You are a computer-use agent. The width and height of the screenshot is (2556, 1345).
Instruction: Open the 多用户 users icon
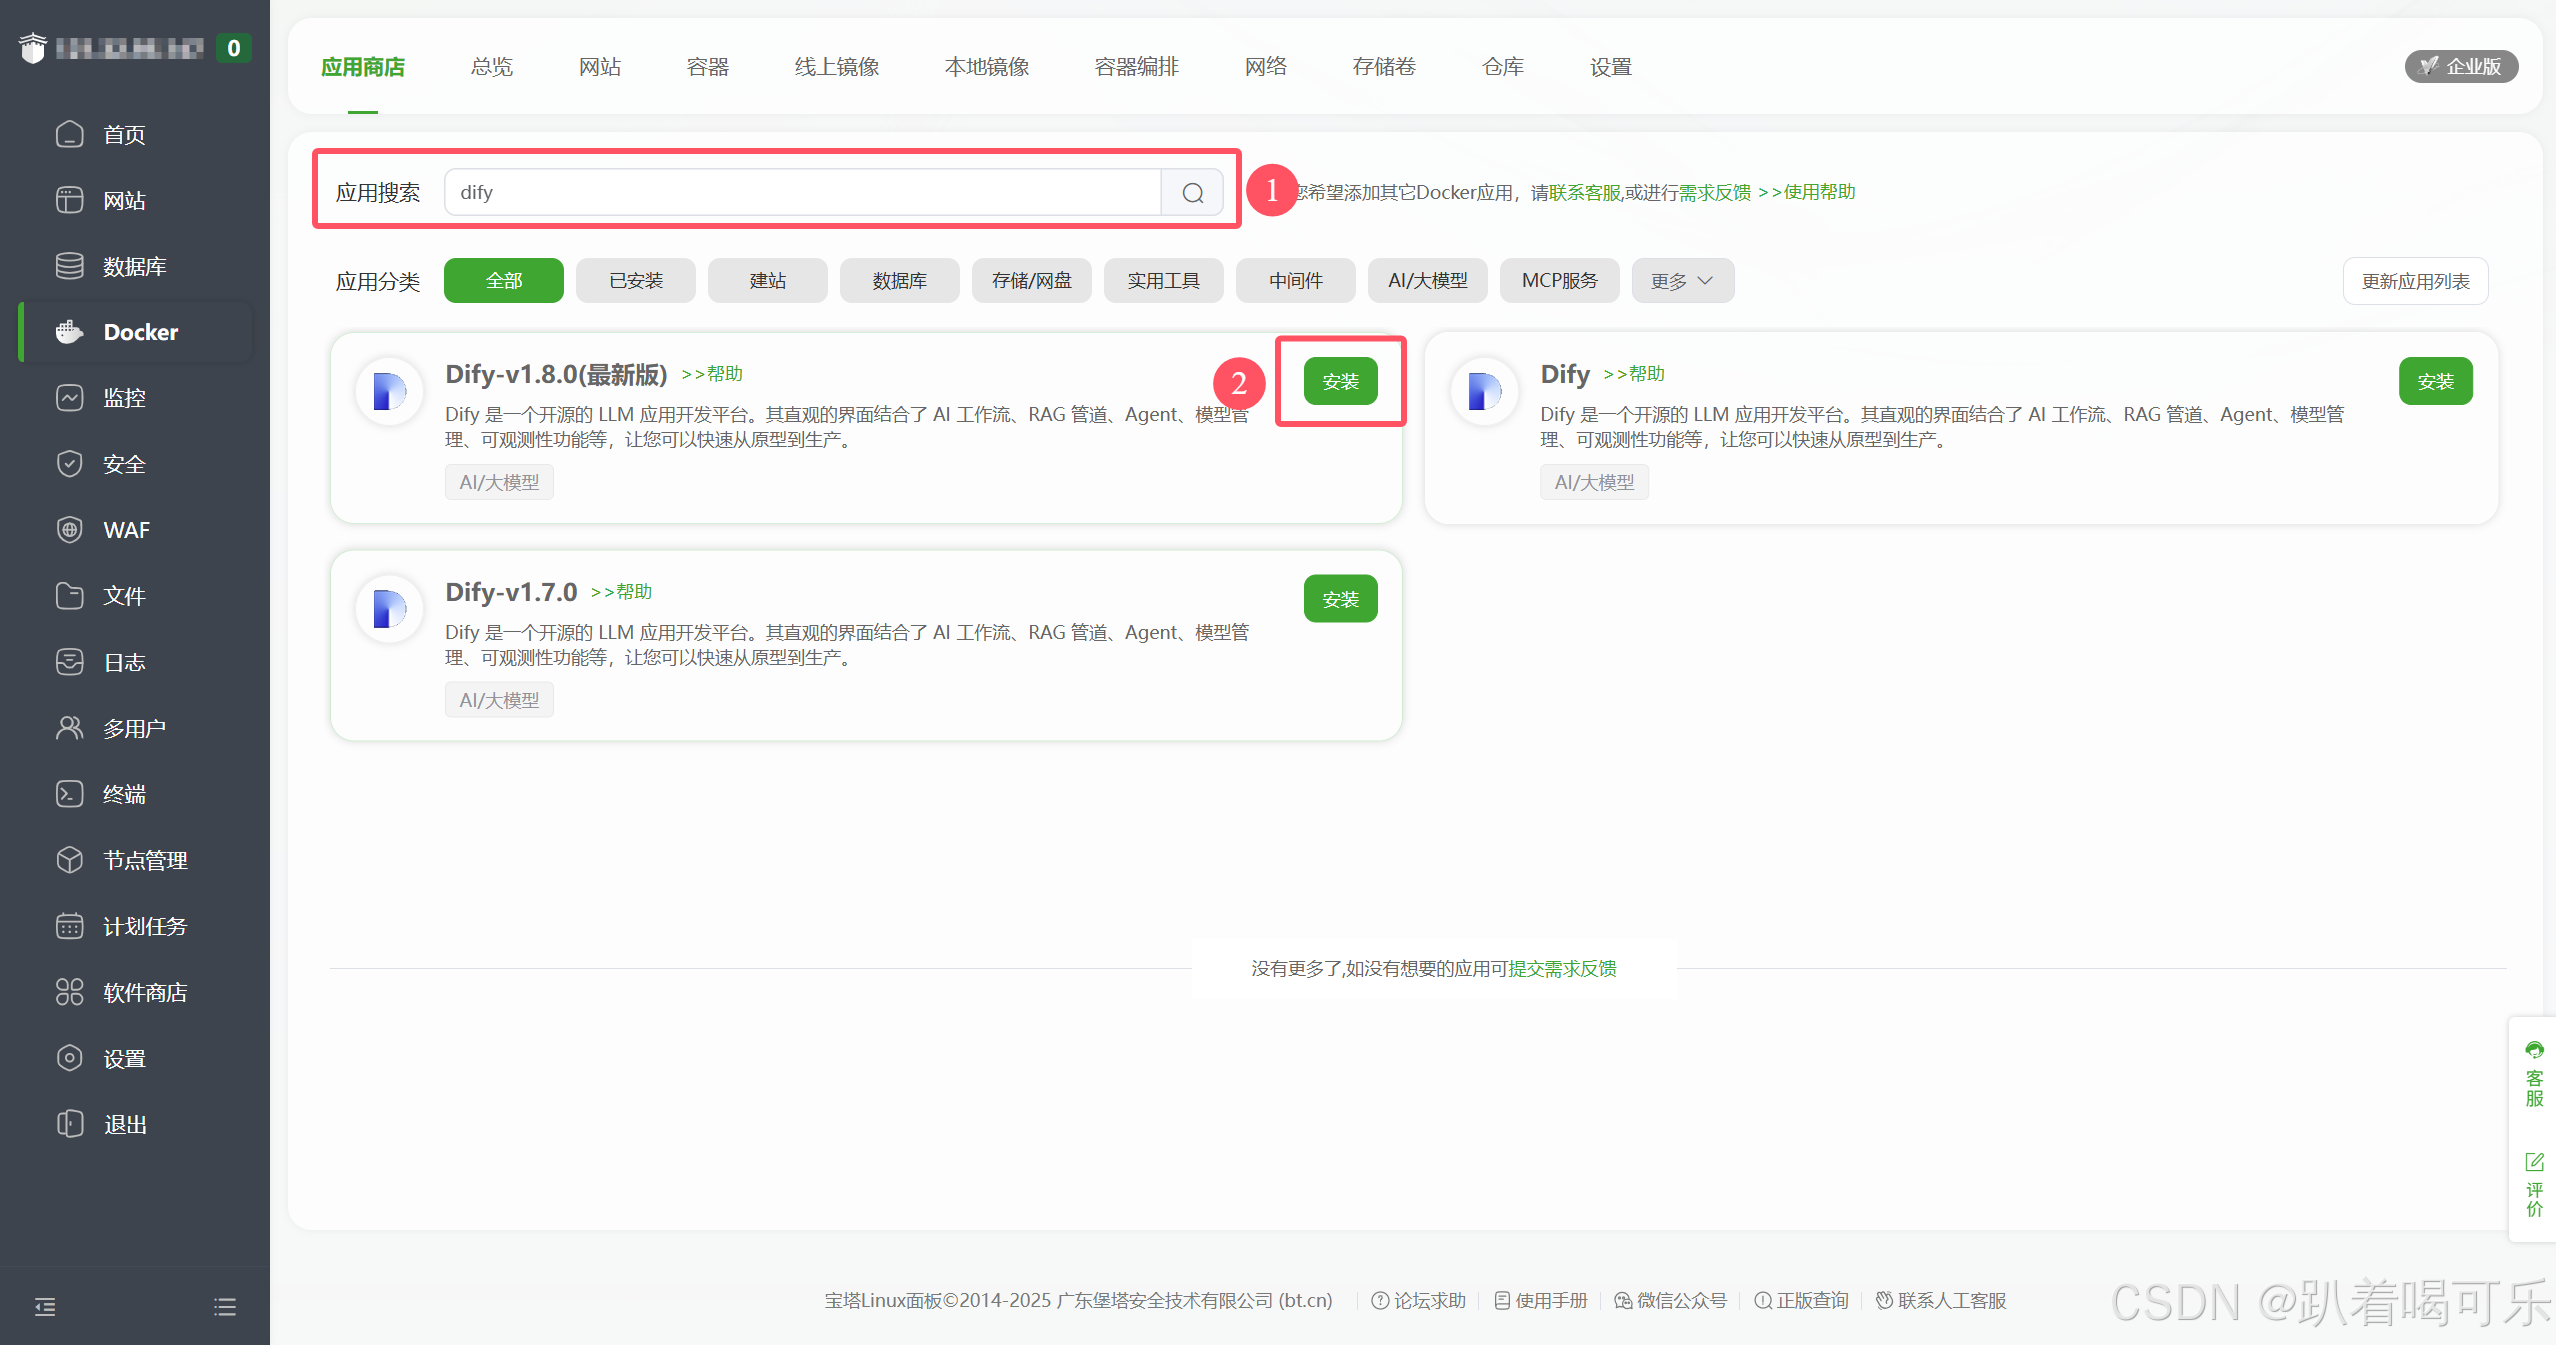[x=69, y=728]
